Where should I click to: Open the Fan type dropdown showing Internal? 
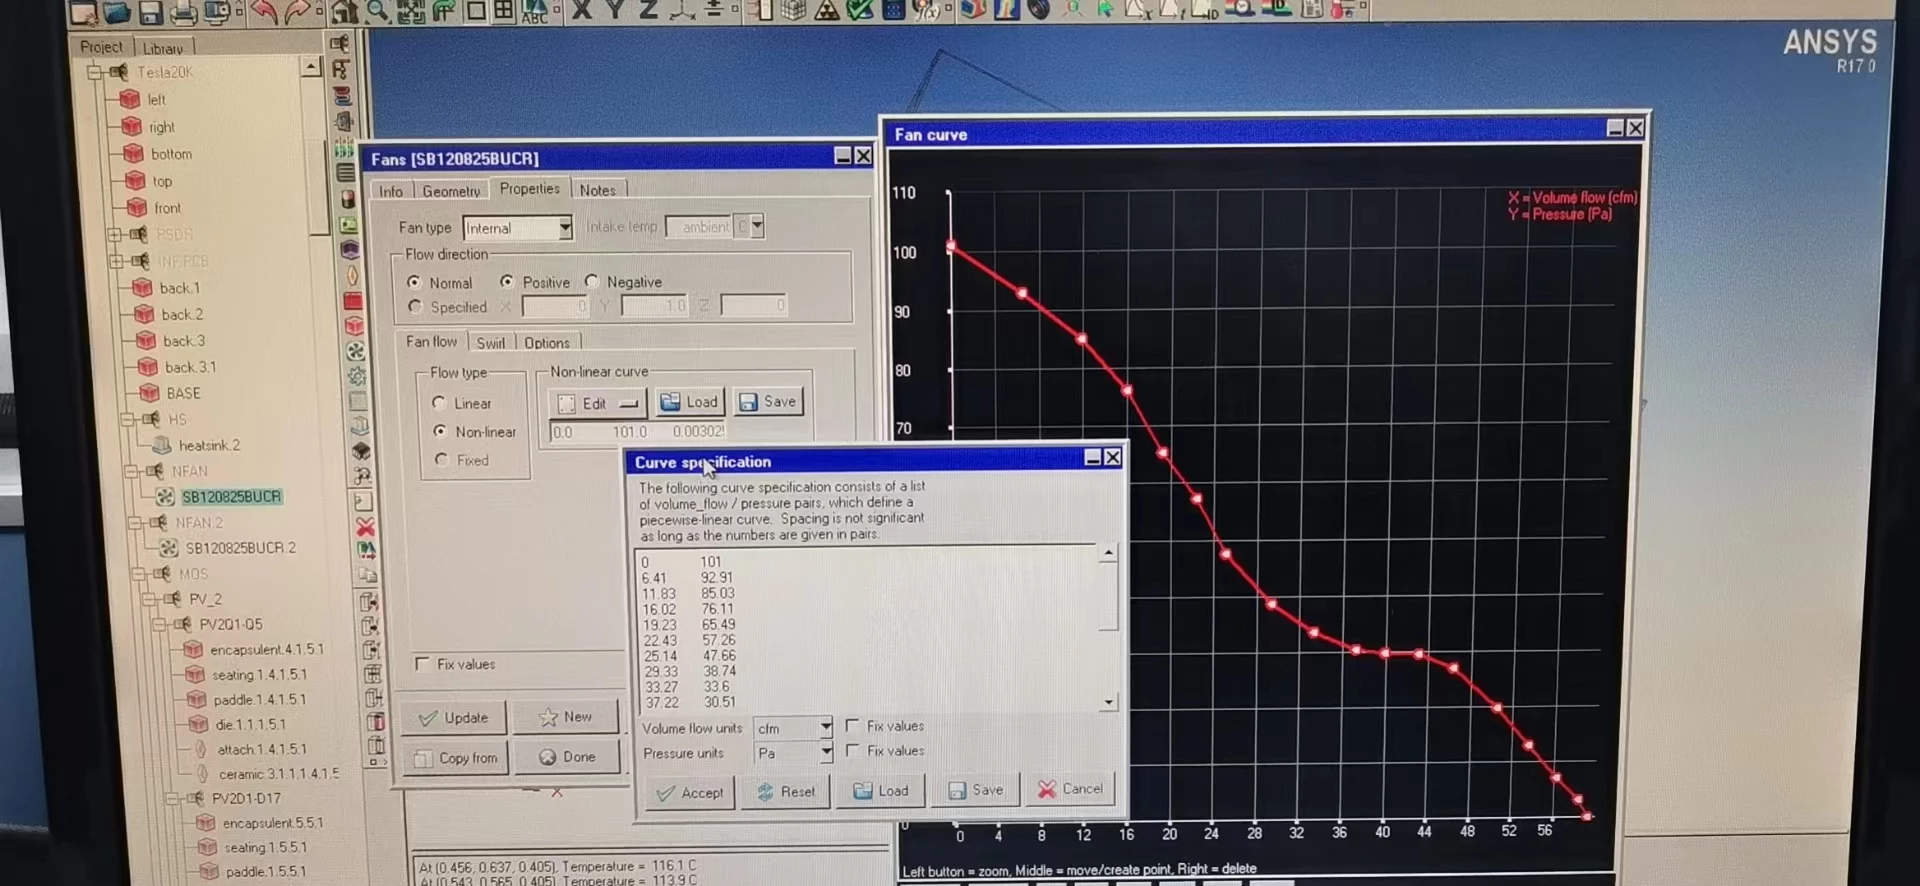[565, 227]
